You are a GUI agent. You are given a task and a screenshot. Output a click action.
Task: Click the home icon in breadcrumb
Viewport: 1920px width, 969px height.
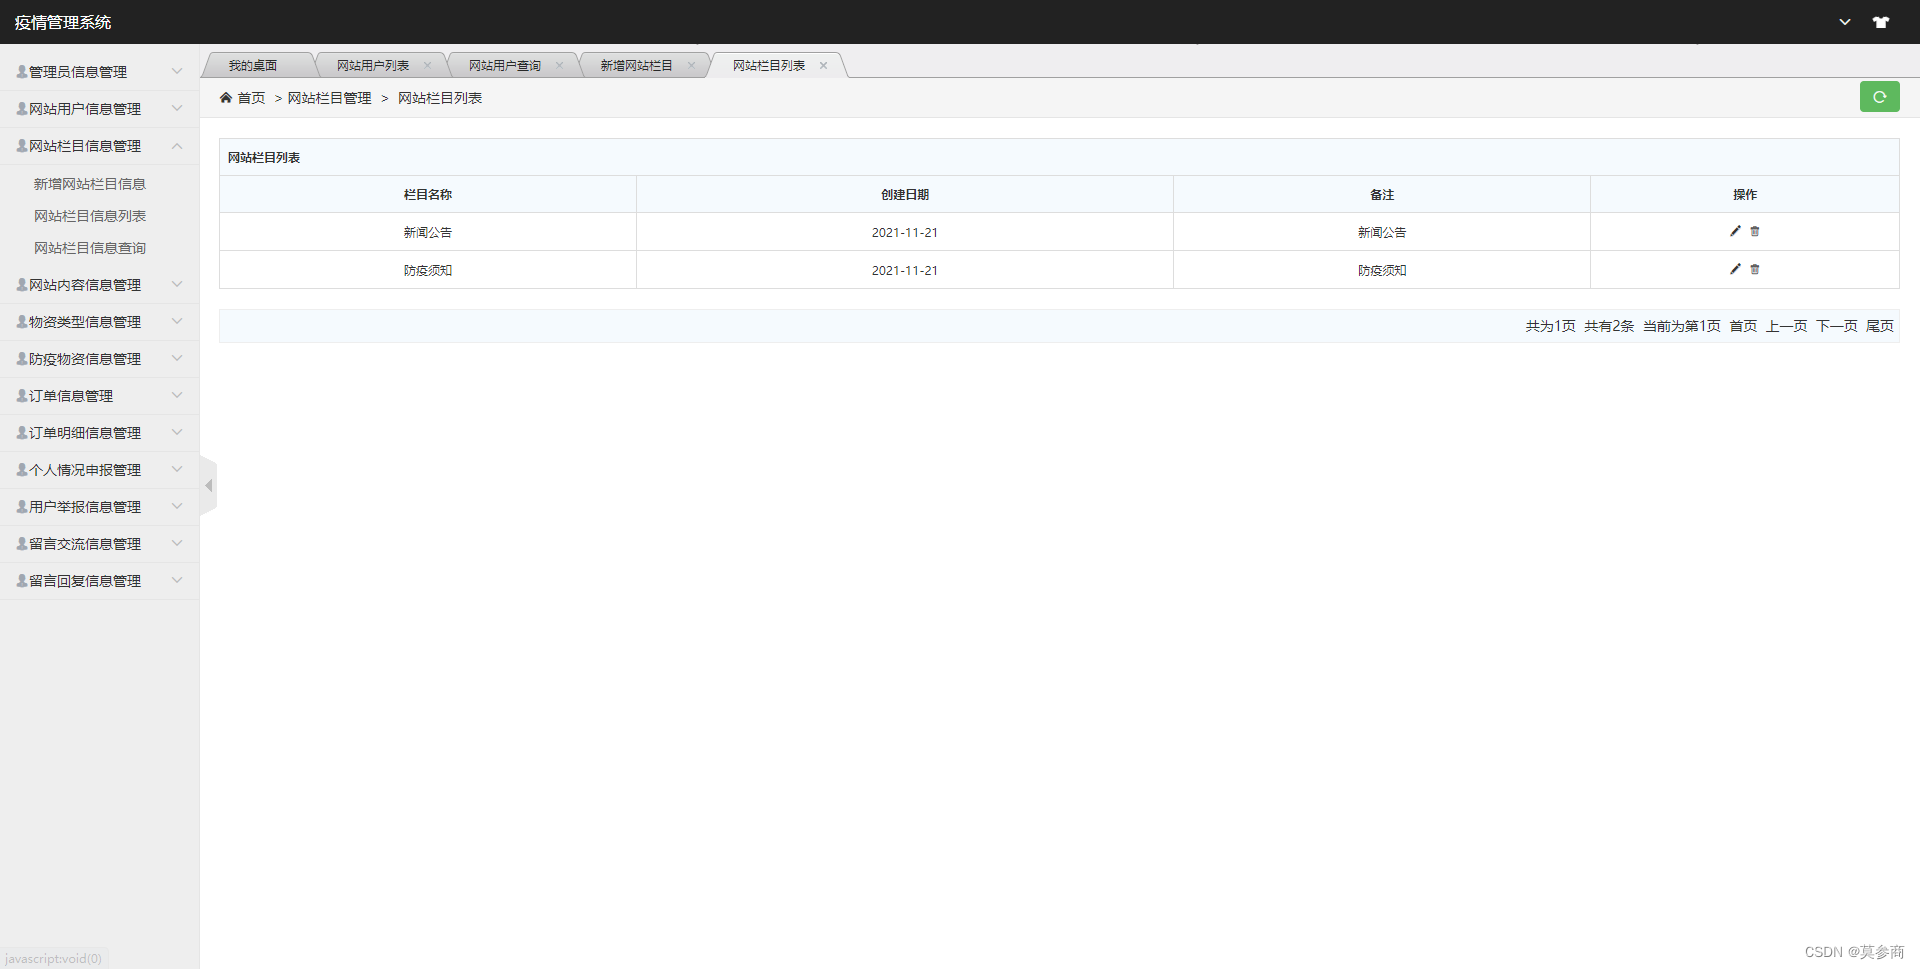coord(226,98)
